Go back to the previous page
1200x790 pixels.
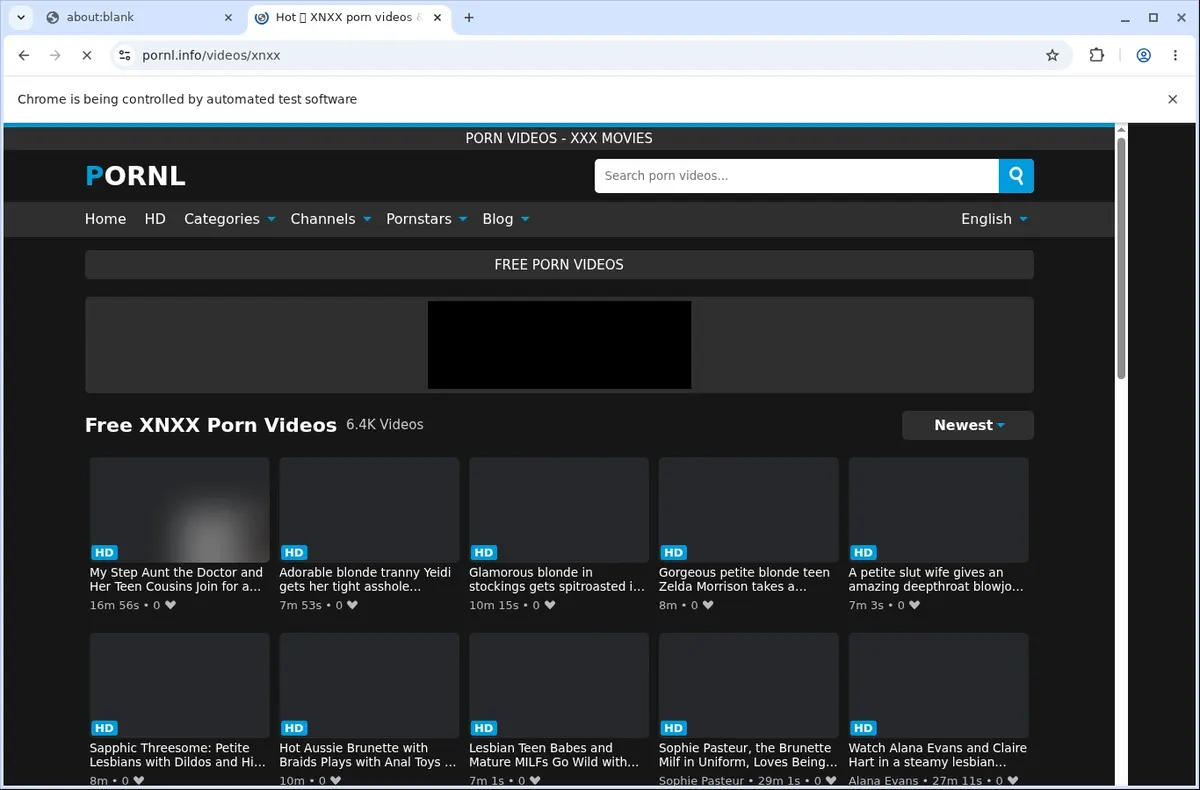tap(24, 56)
